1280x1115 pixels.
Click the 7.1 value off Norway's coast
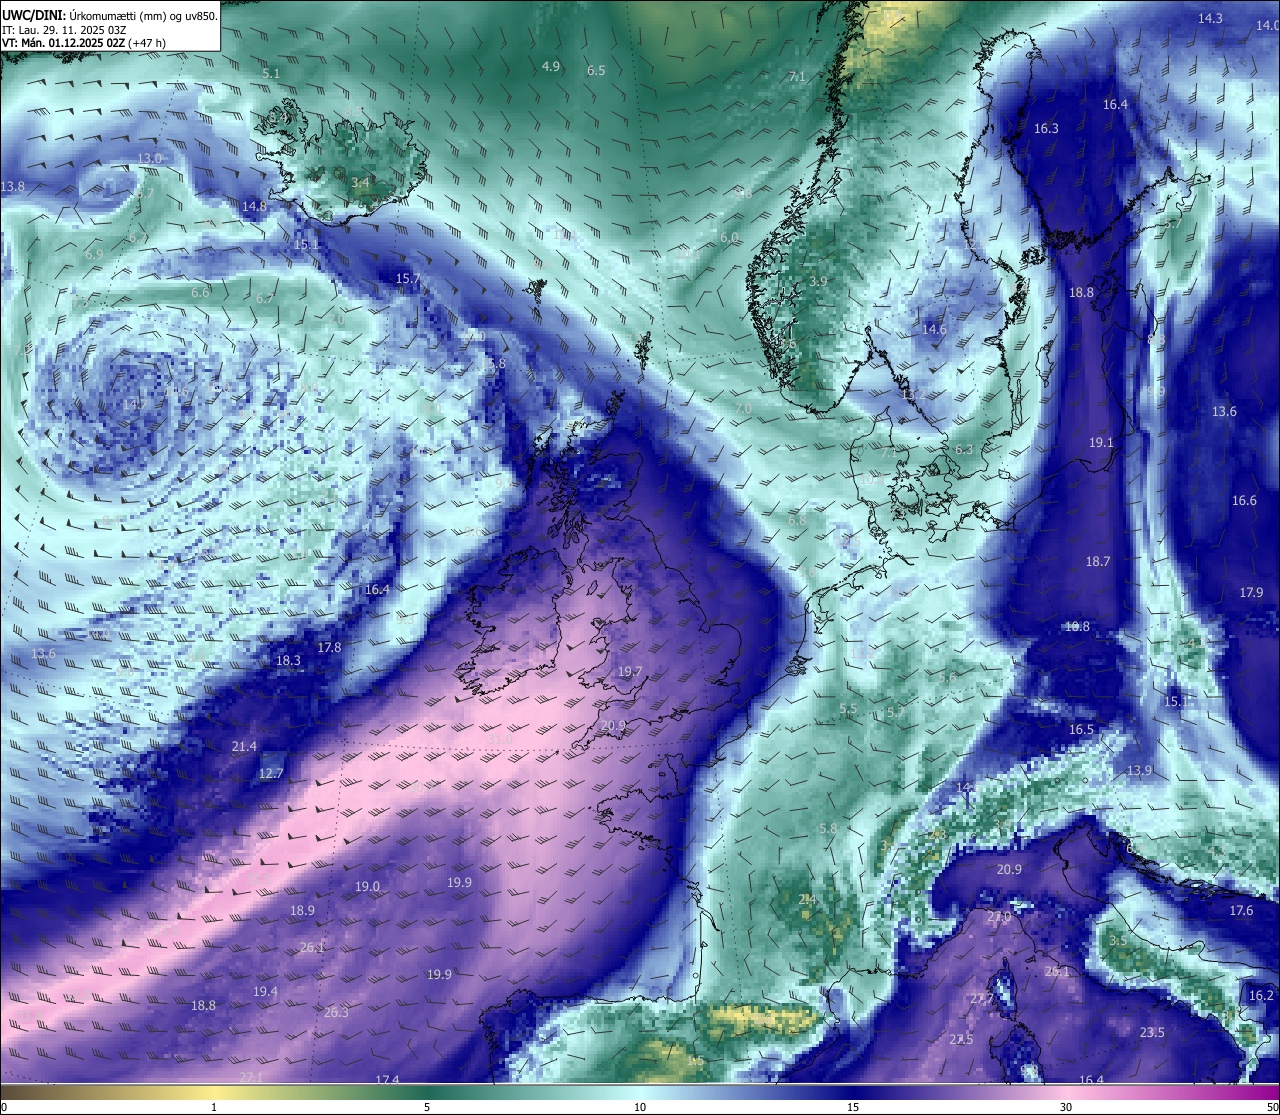[797, 77]
